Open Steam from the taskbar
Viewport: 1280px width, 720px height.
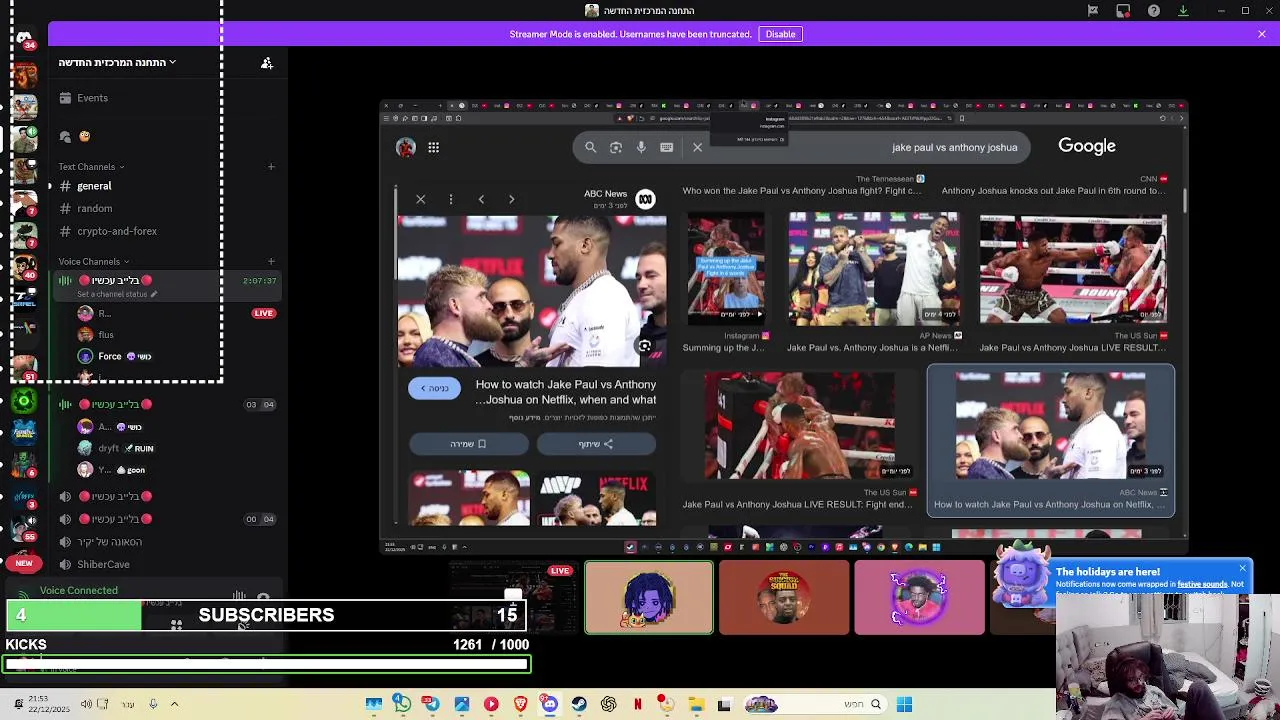tap(579, 704)
